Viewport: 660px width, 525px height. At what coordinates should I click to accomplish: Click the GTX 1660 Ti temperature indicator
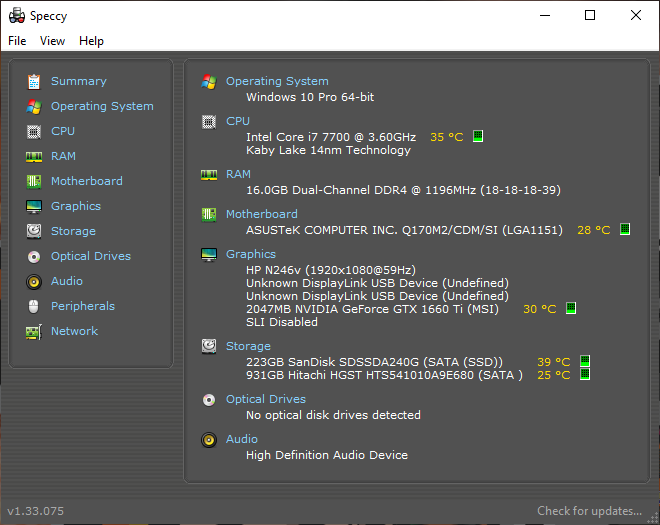tap(571, 308)
